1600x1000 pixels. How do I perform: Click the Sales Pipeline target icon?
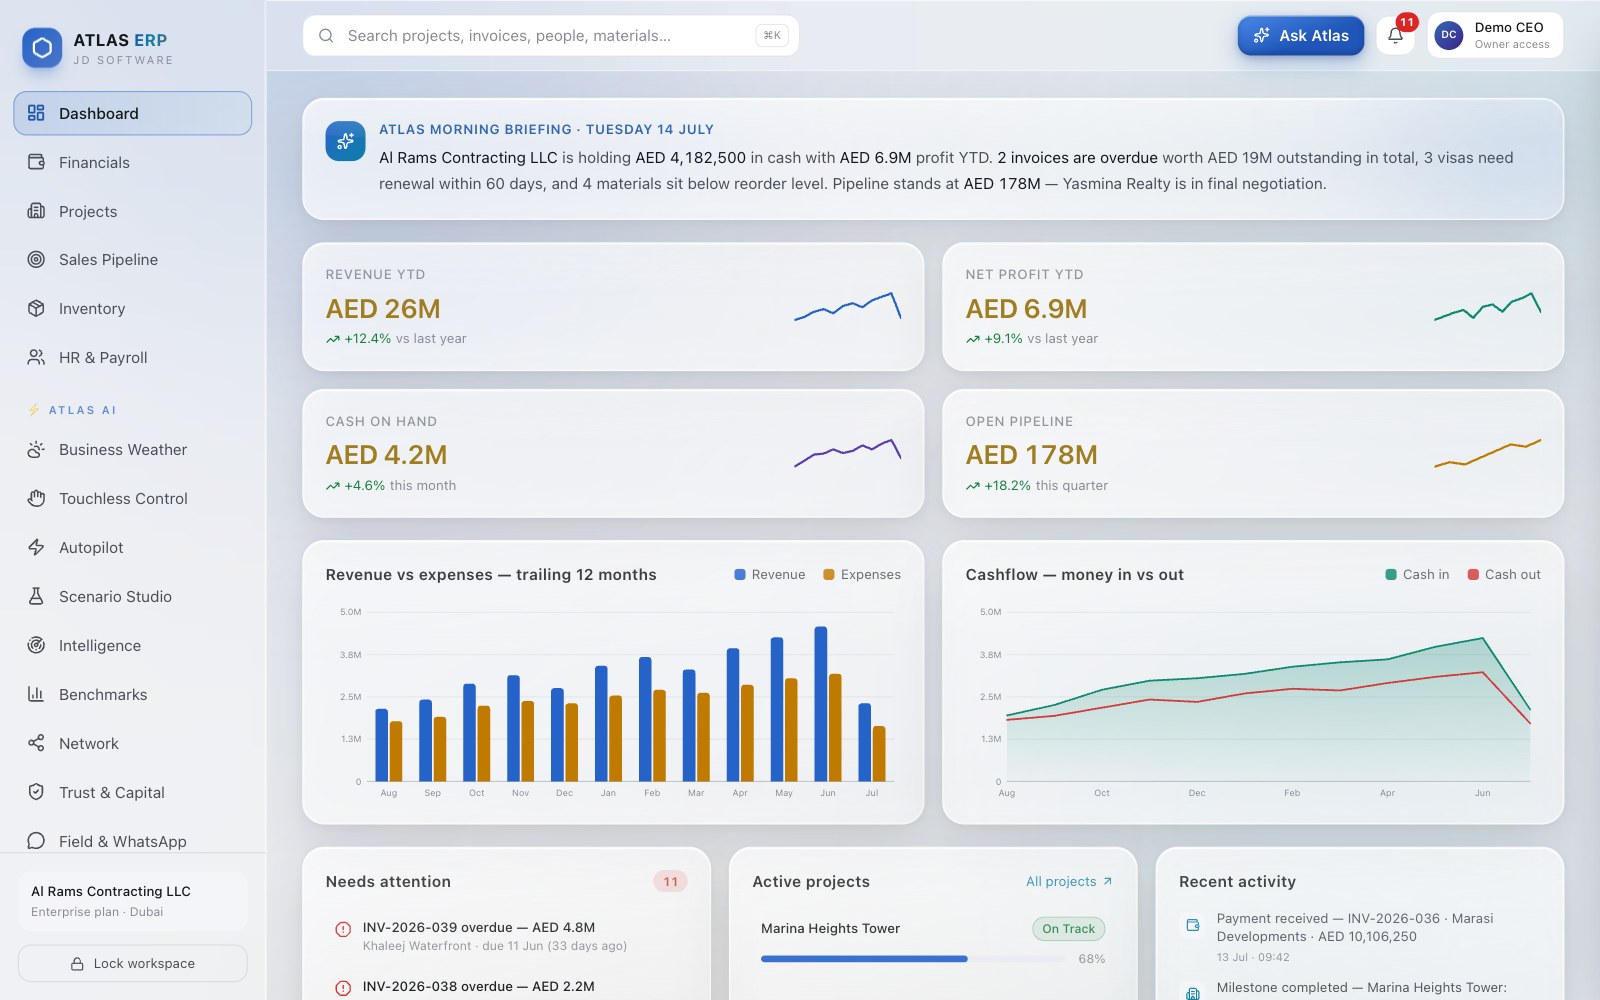click(36, 259)
